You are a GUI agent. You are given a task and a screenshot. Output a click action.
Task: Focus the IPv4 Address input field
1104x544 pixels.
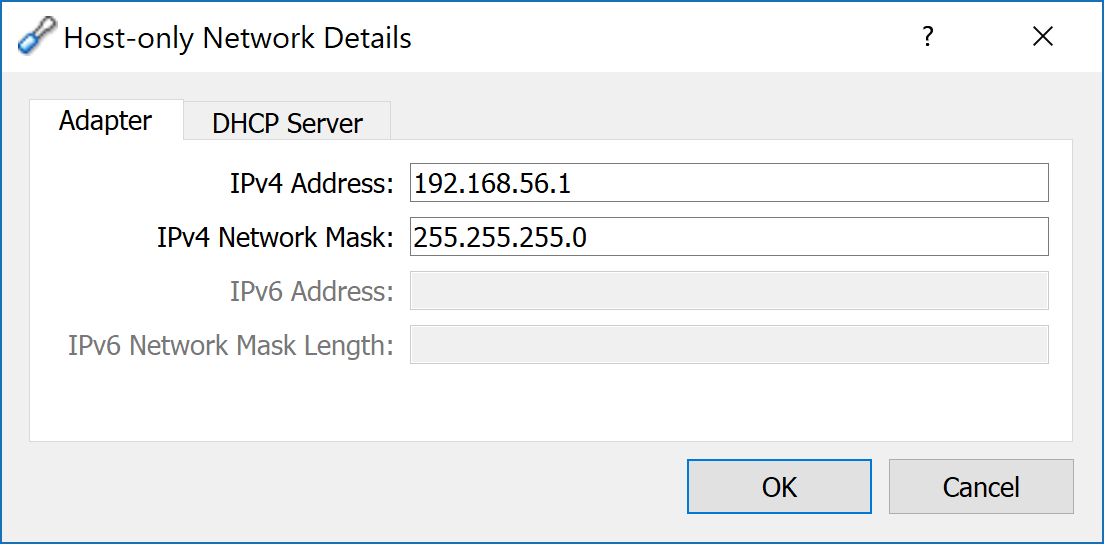729,183
